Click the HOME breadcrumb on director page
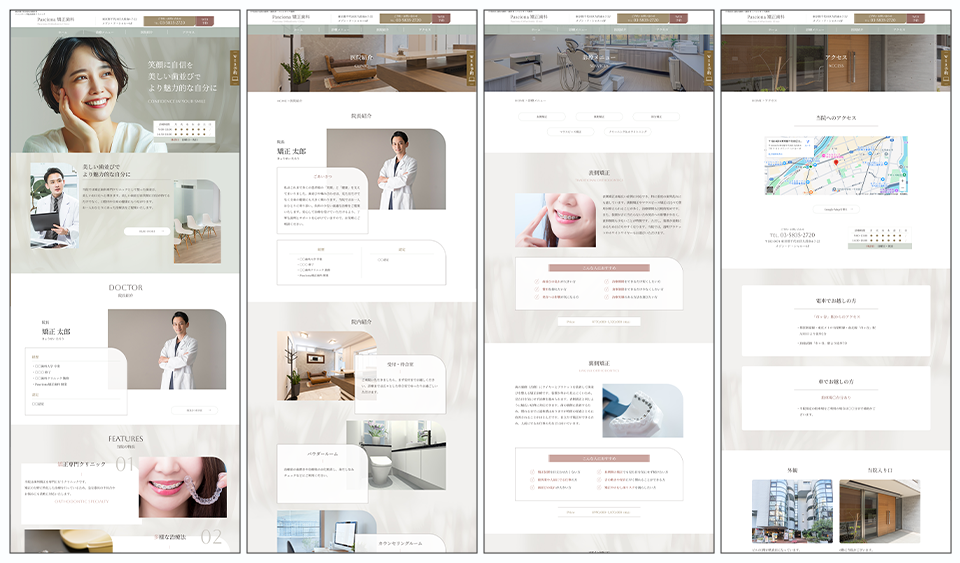The image size is (960, 563). [282, 100]
